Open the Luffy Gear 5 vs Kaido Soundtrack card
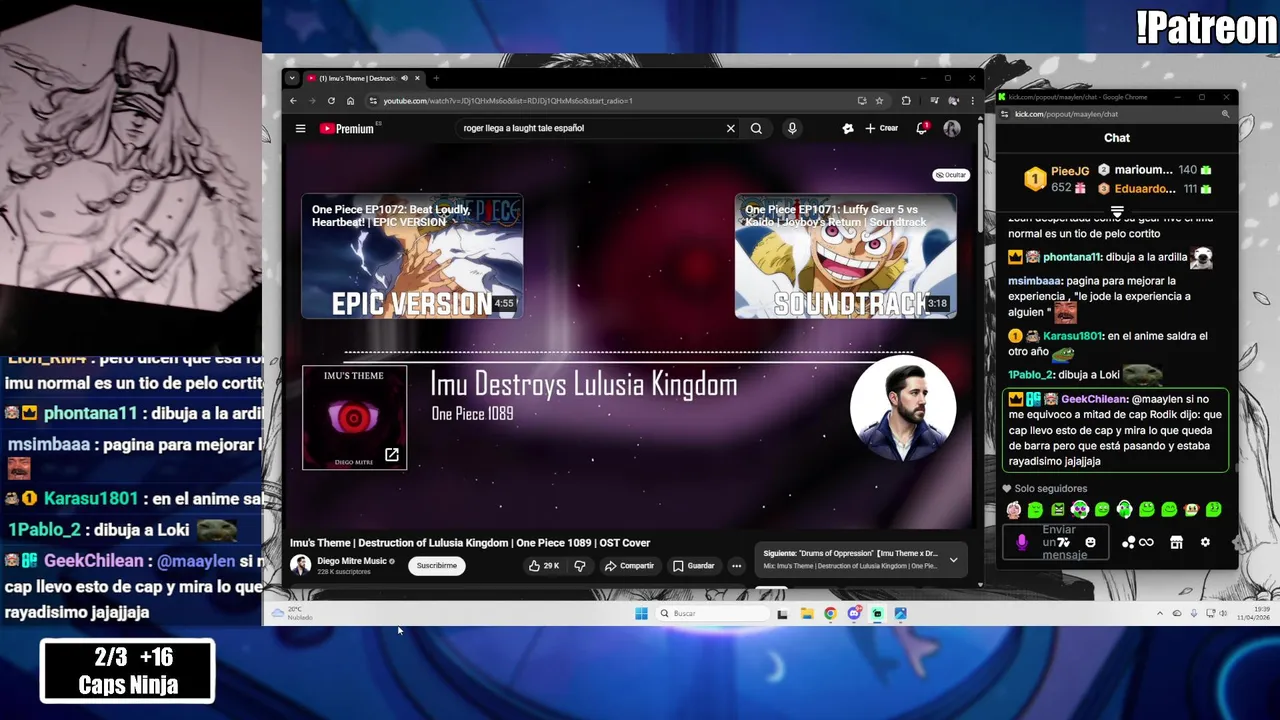Viewport: 1280px width, 720px height. [846, 256]
